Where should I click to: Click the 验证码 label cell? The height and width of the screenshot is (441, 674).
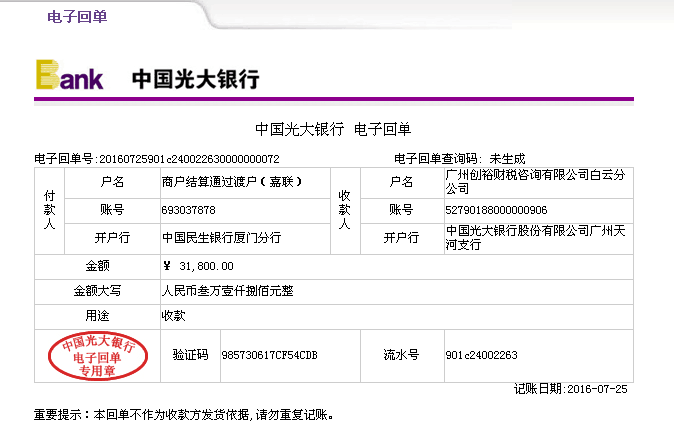(x=190, y=355)
